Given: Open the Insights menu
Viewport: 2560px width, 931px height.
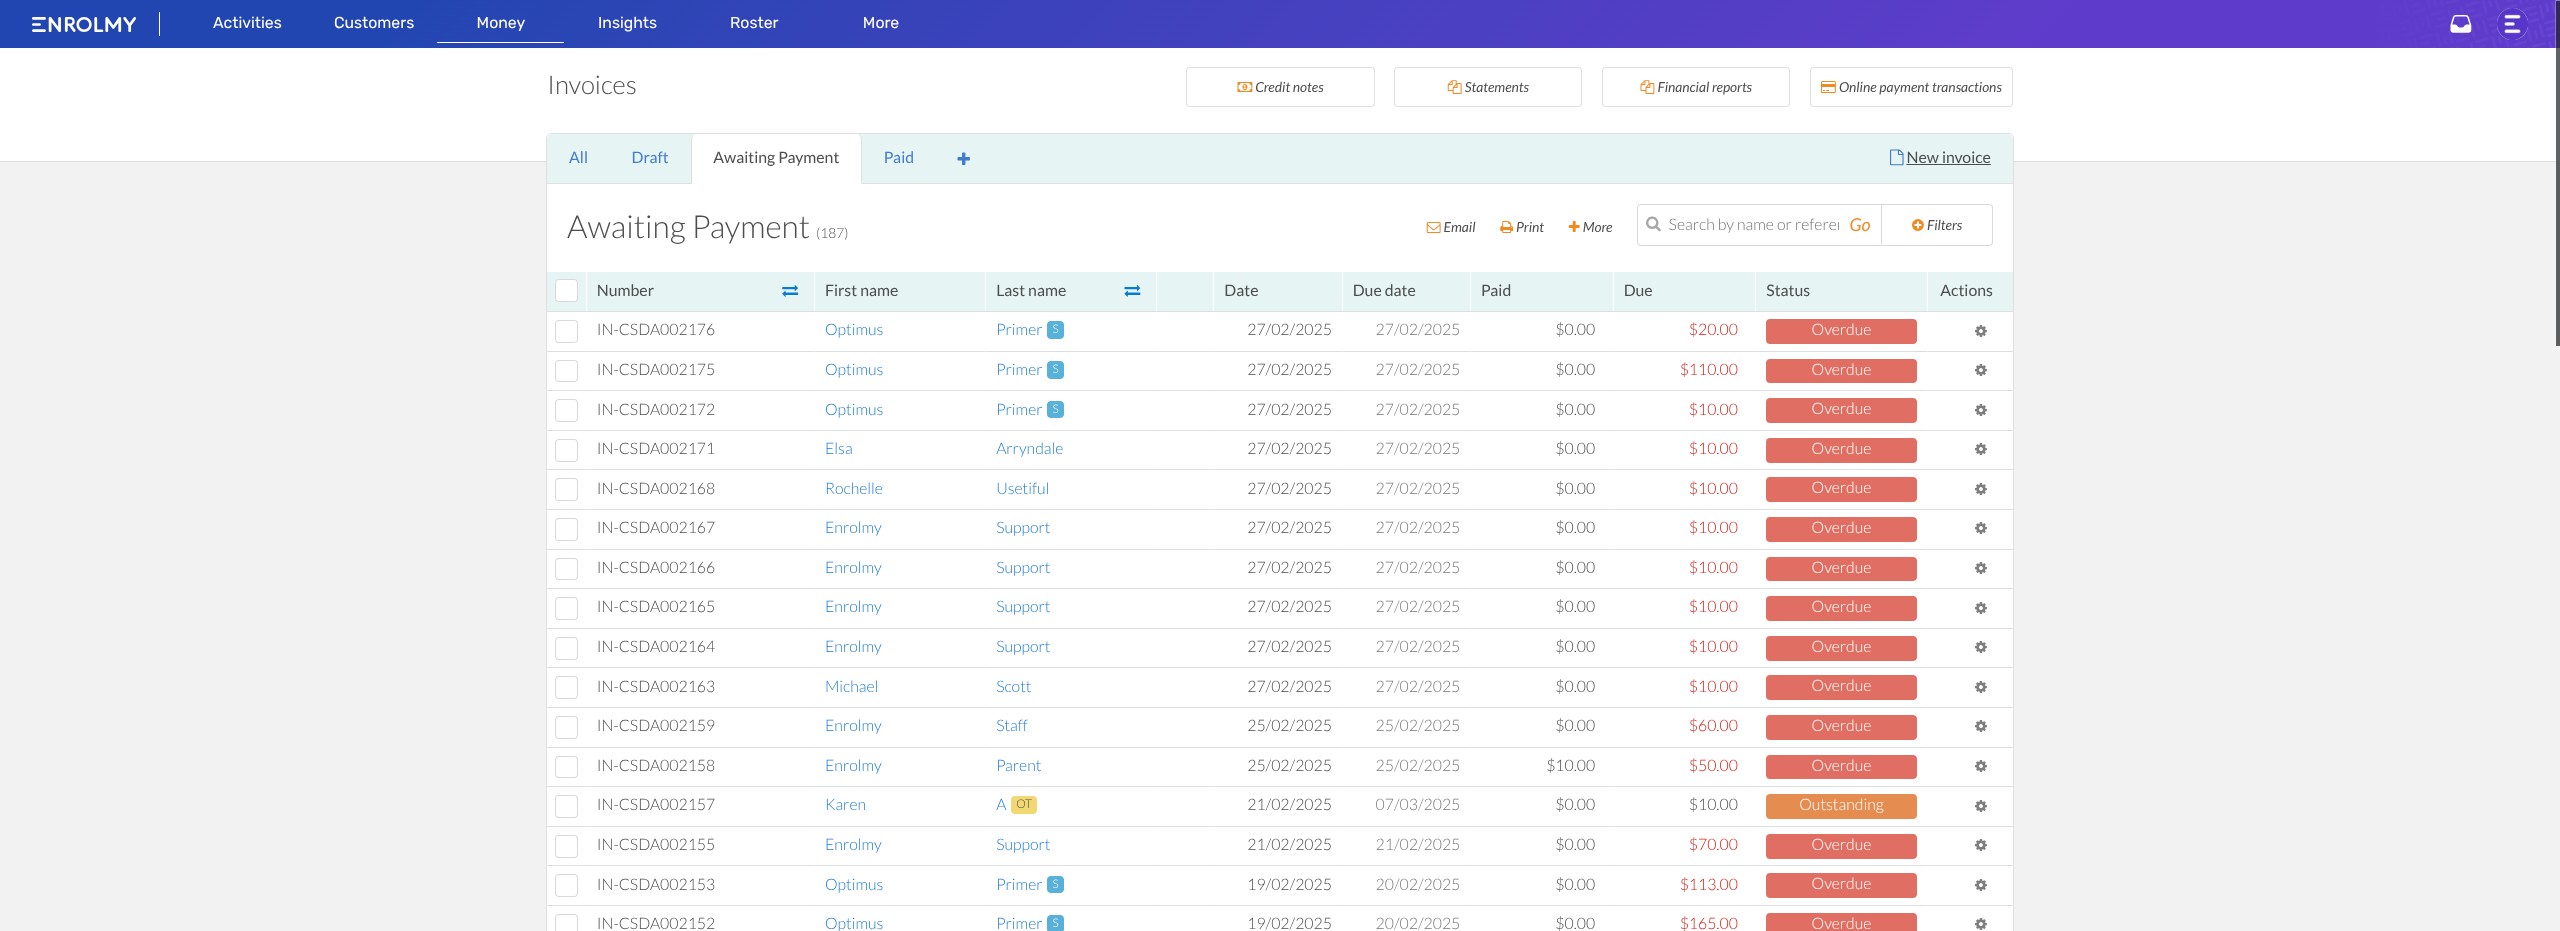Looking at the screenshot, I should click(x=627, y=23).
